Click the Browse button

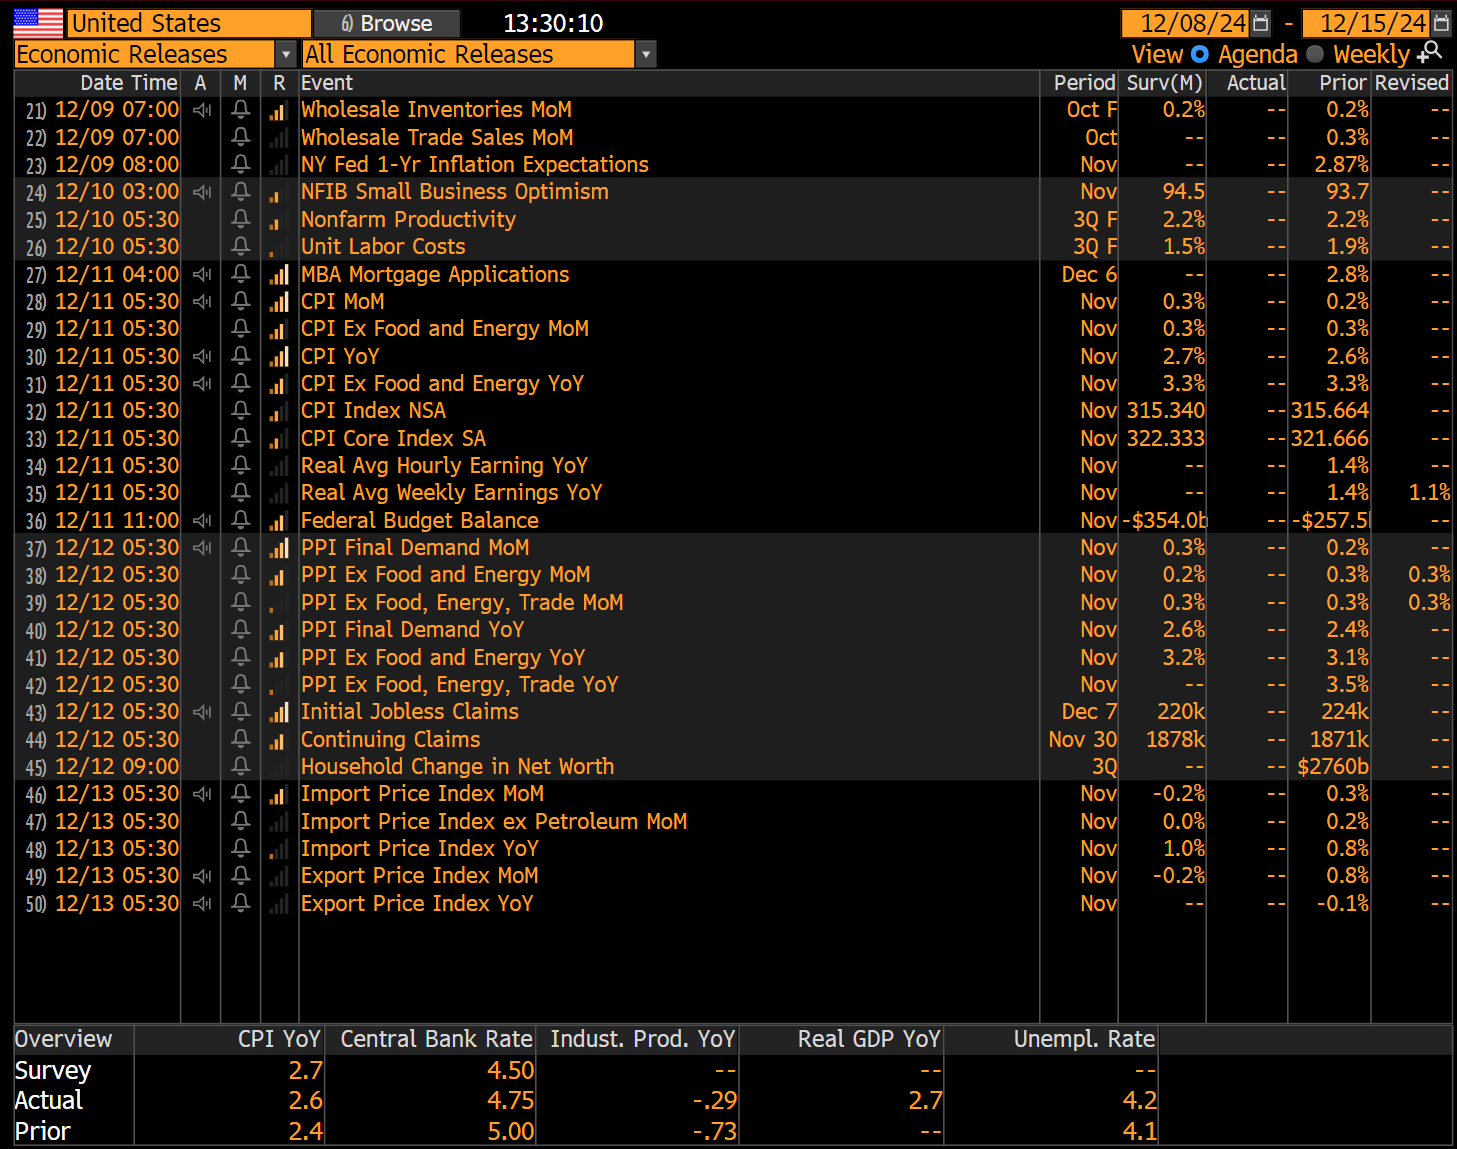tap(386, 22)
